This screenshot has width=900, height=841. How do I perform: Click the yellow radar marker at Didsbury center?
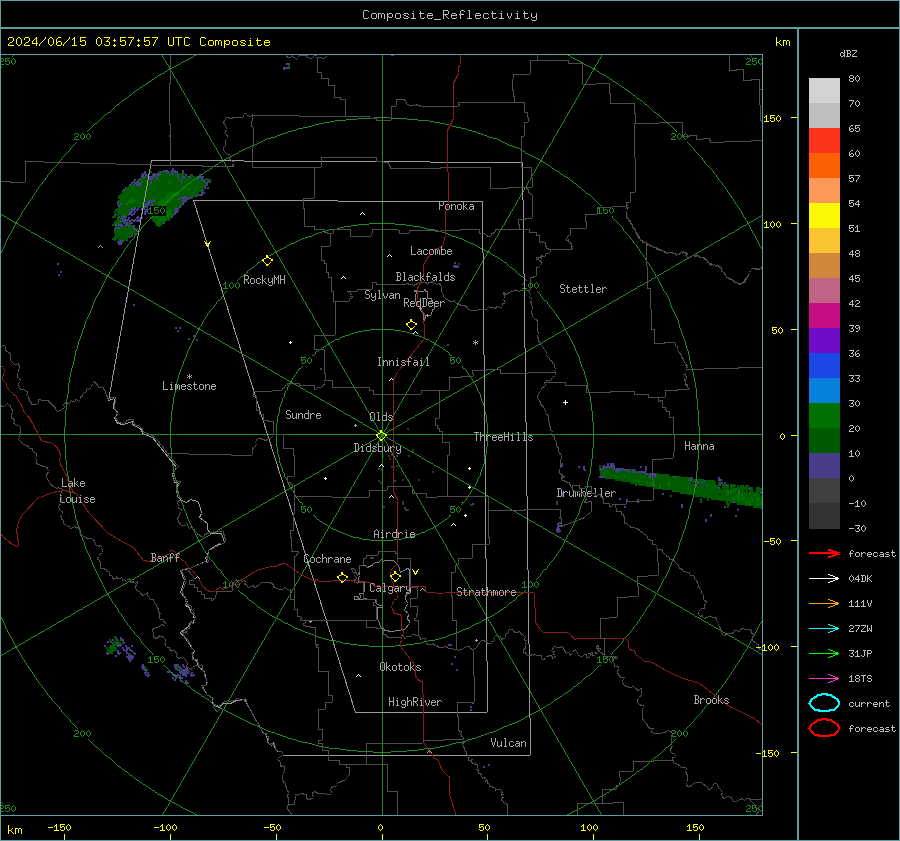381,436
